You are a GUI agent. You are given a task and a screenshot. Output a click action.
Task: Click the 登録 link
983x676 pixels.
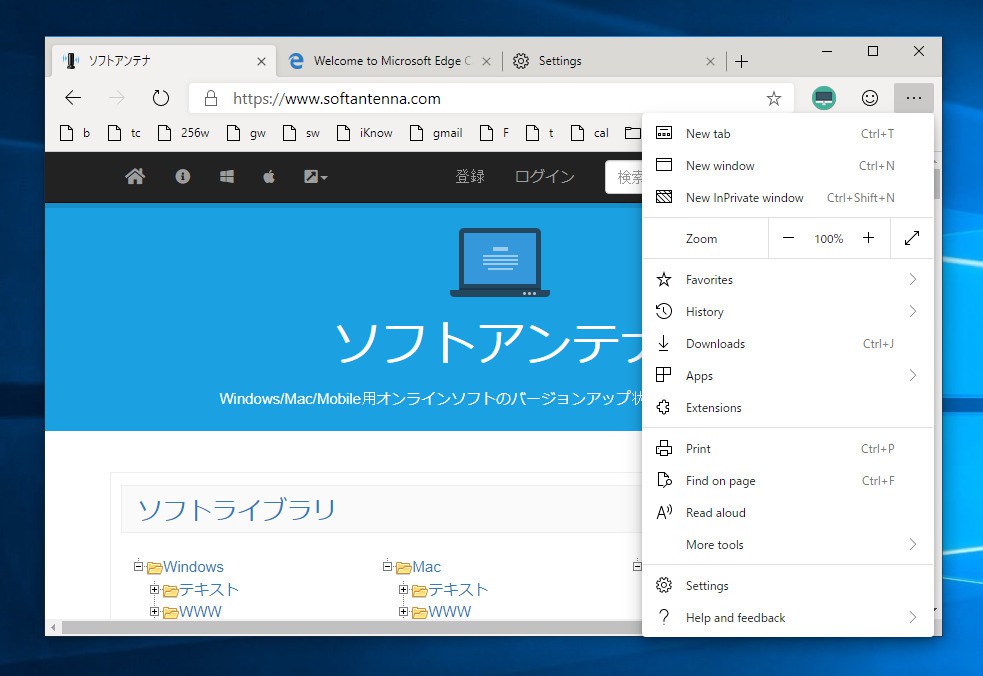coord(470,177)
